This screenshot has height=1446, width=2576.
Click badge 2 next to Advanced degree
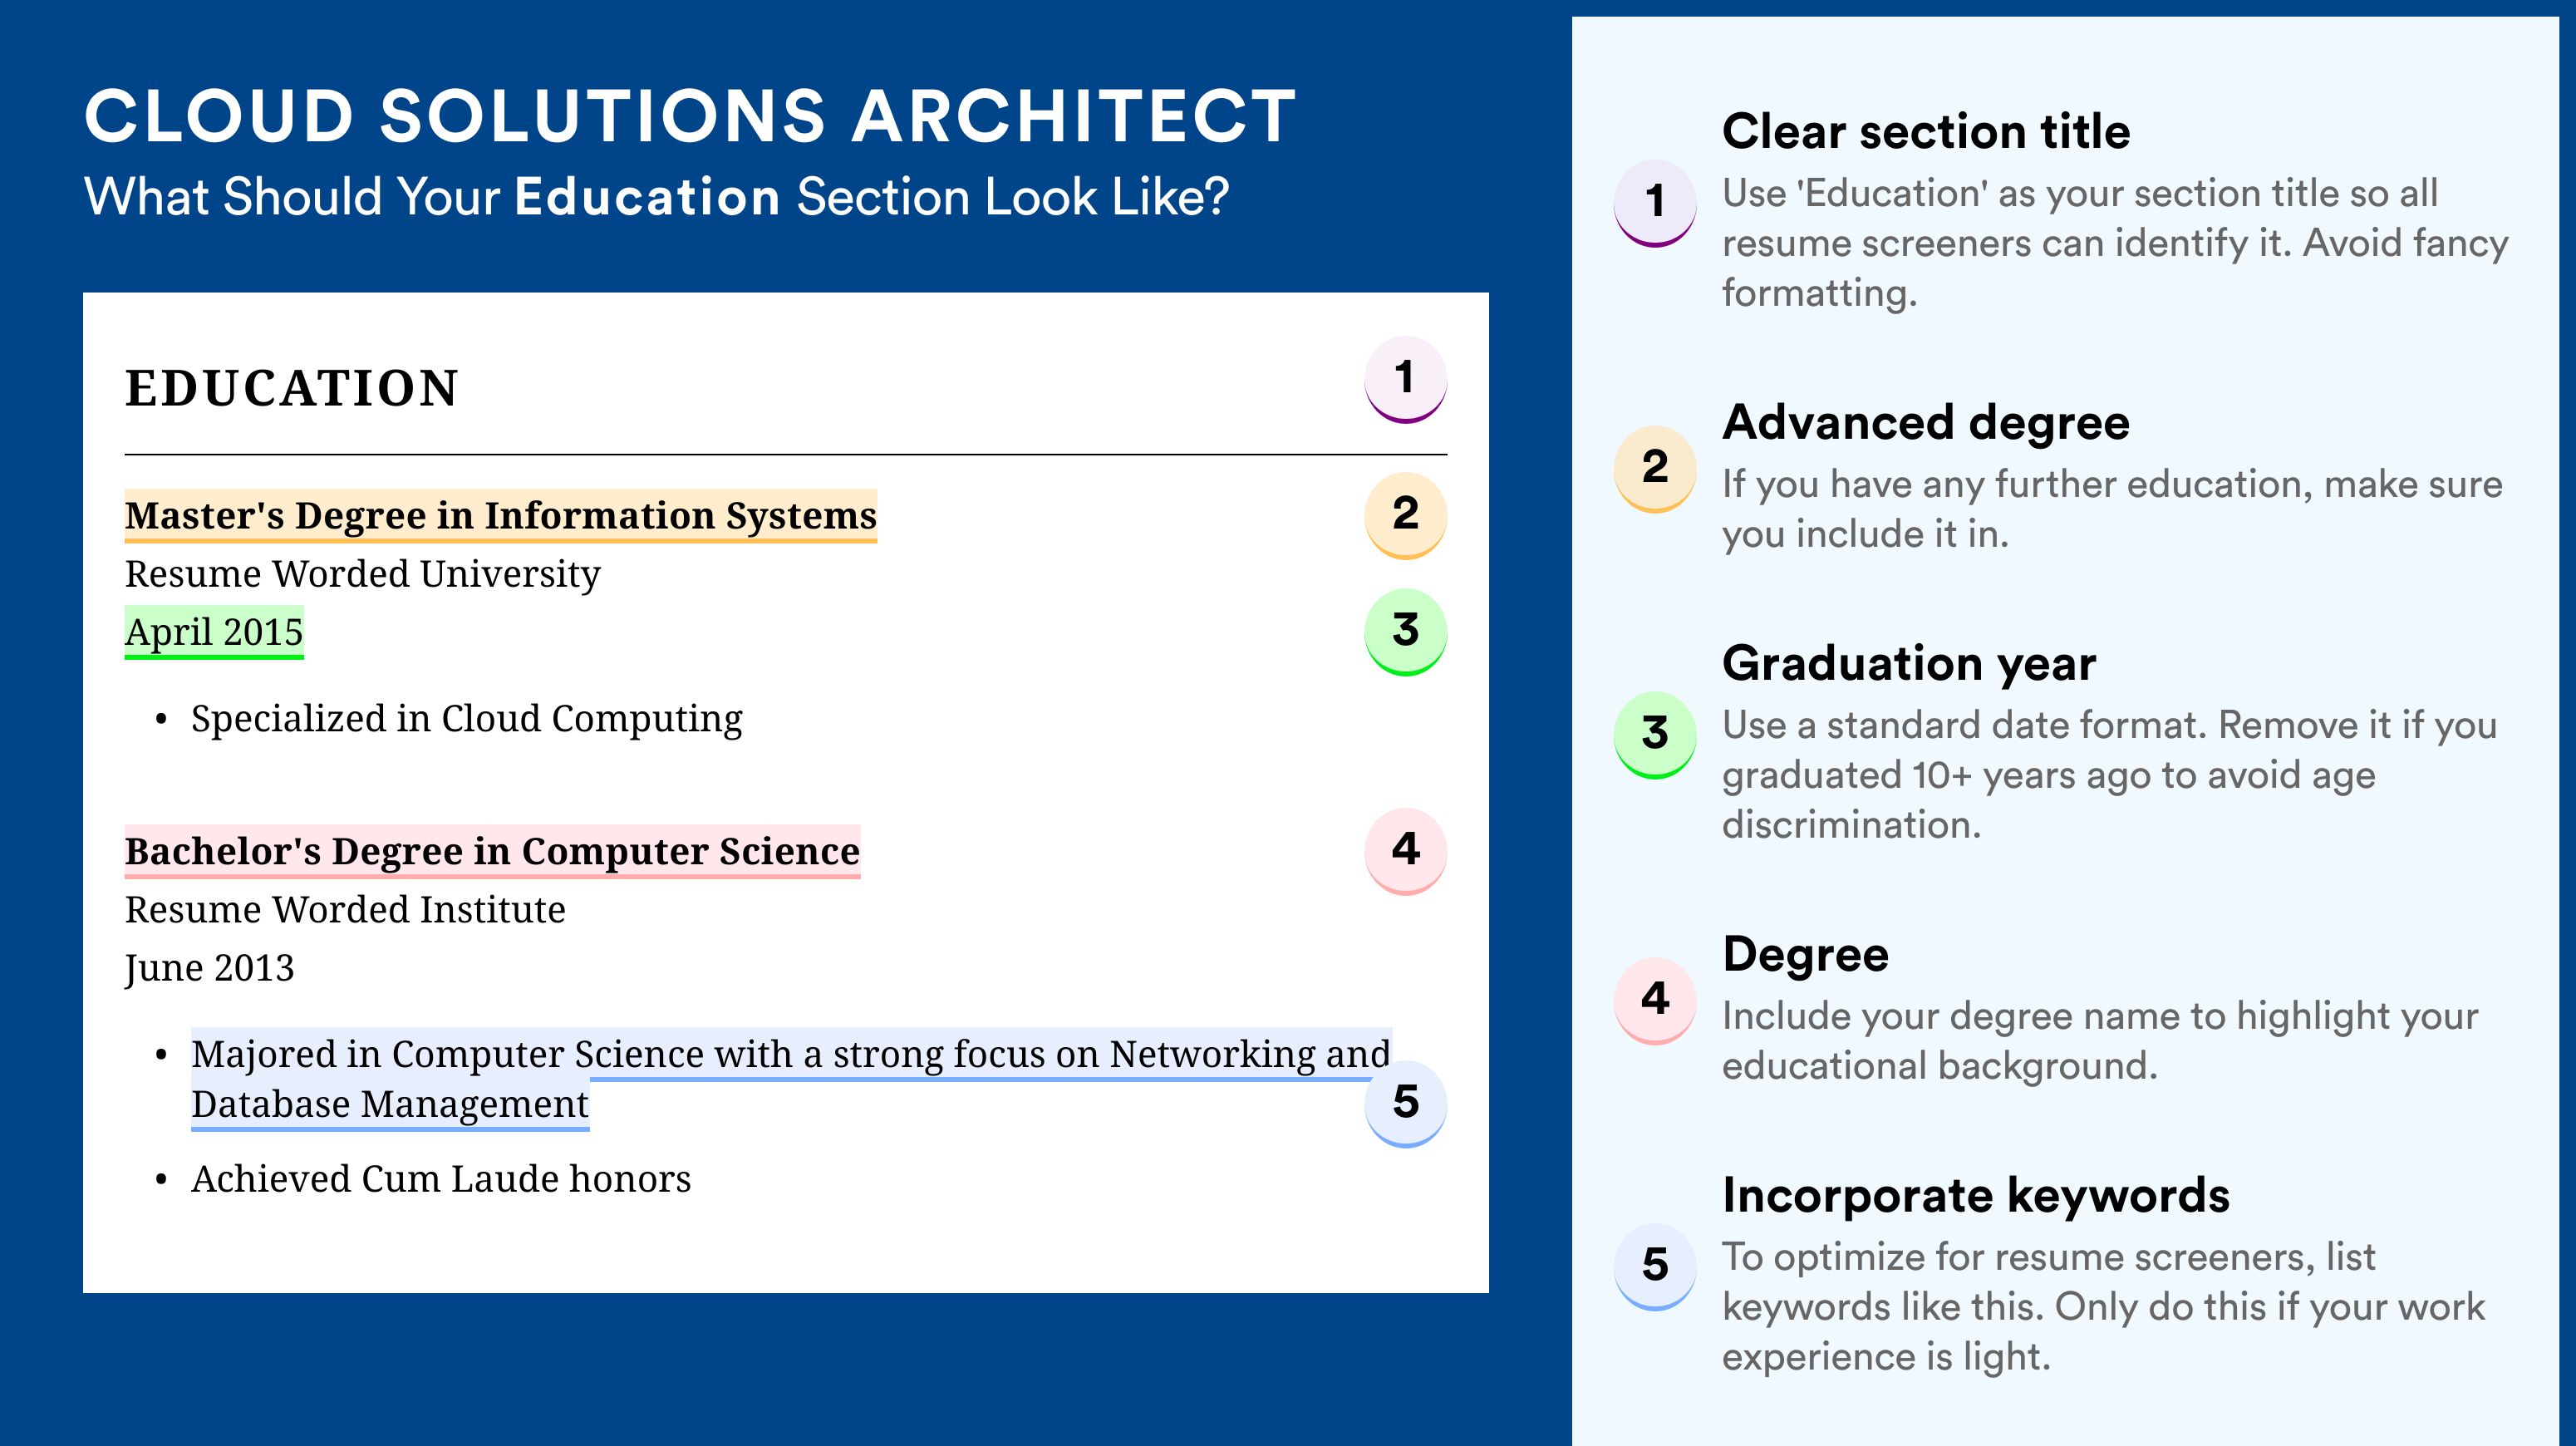[1655, 469]
